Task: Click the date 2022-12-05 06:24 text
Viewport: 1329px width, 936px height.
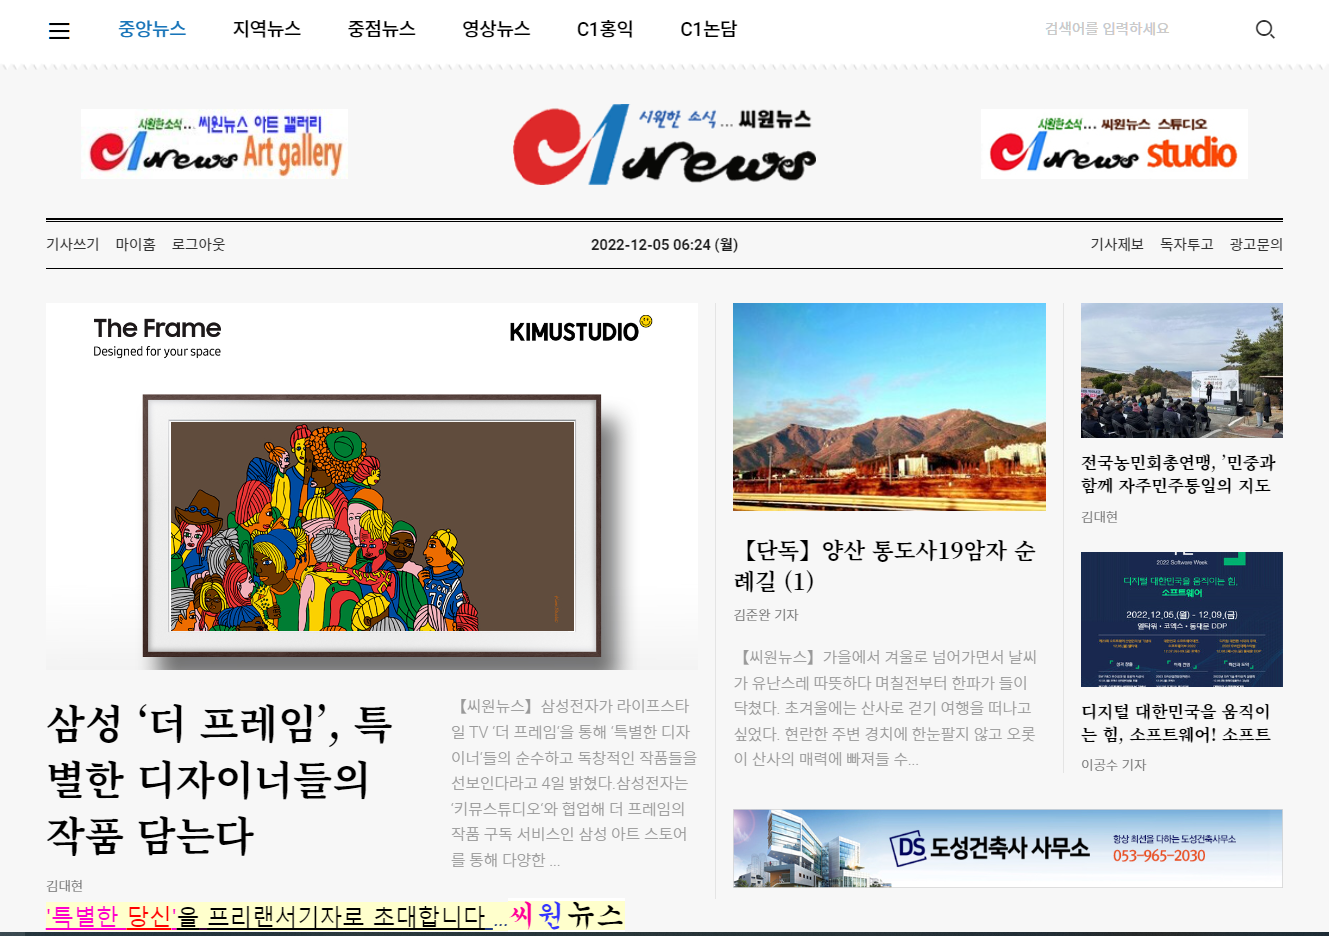Action: click(664, 244)
